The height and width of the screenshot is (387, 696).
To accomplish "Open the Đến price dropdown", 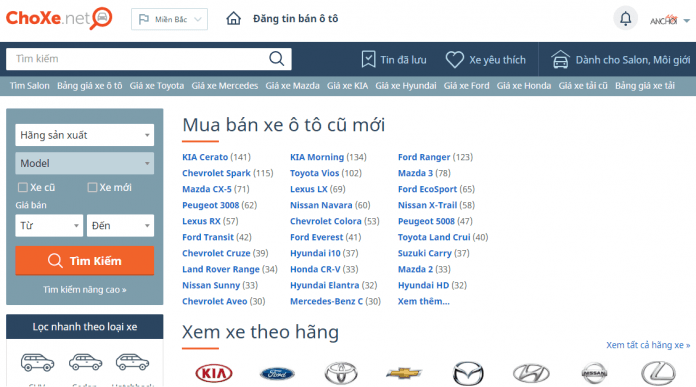I will coord(120,225).
